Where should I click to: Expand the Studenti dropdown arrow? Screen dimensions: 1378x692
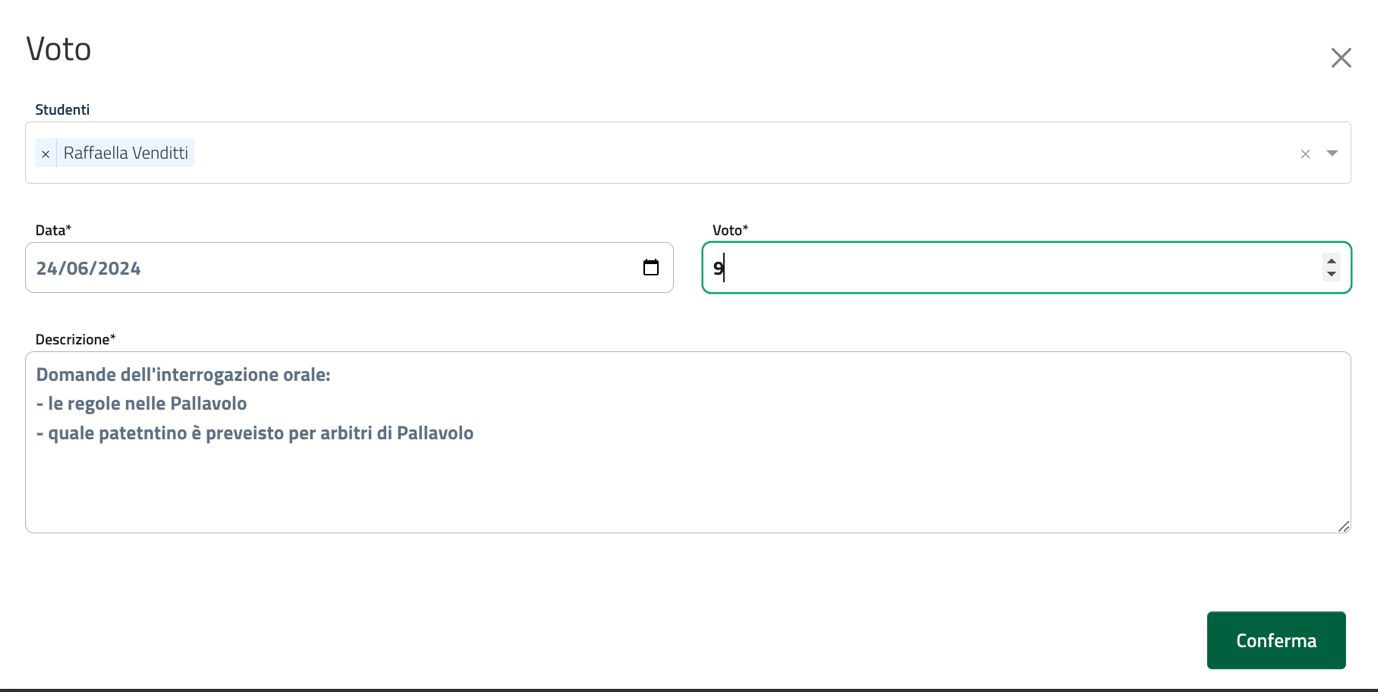click(x=1332, y=153)
